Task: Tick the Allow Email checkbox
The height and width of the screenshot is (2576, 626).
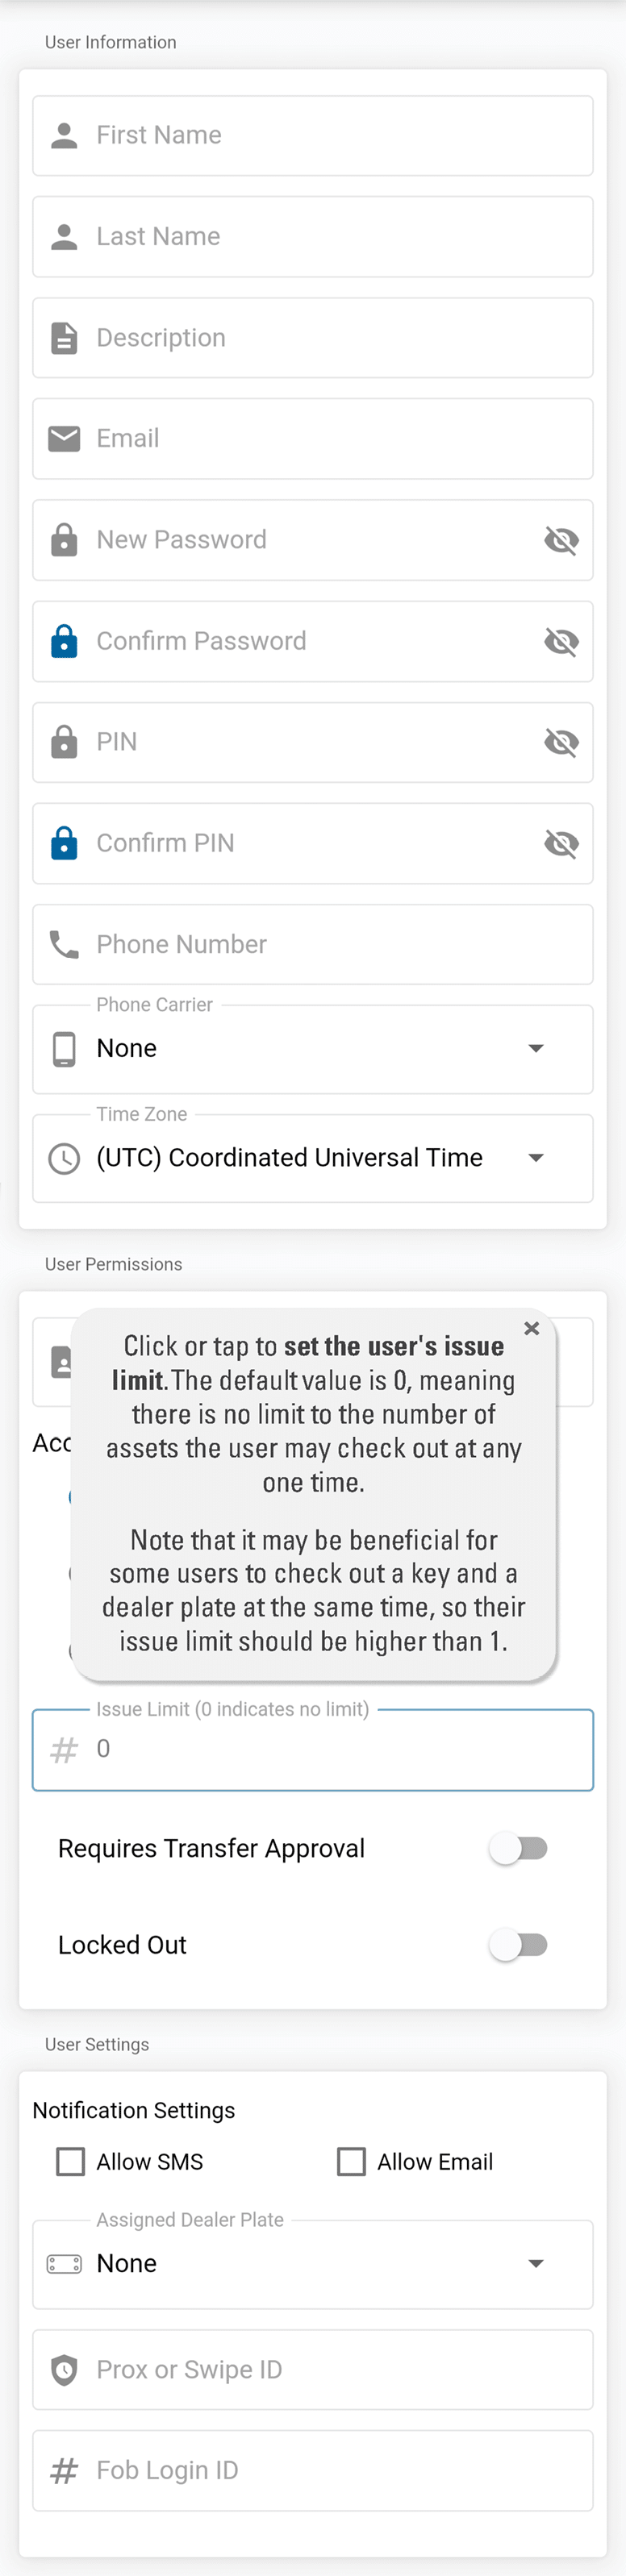Action: (351, 2161)
